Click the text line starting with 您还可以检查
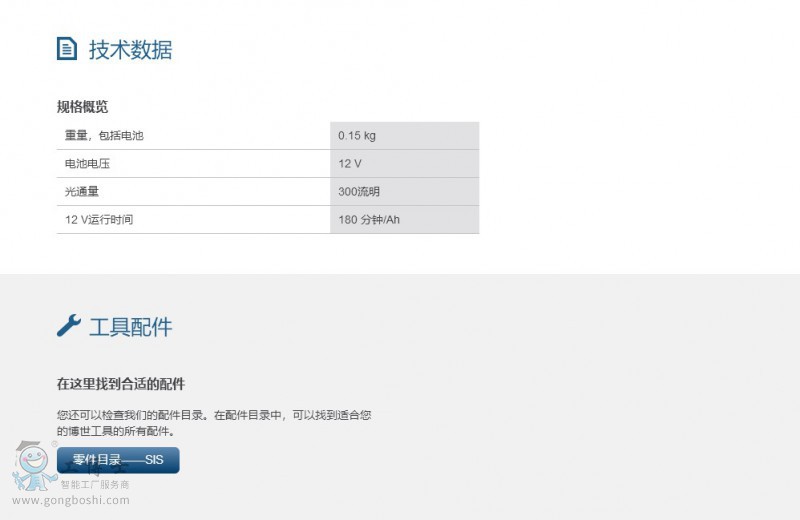The image size is (800, 520). point(214,414)
